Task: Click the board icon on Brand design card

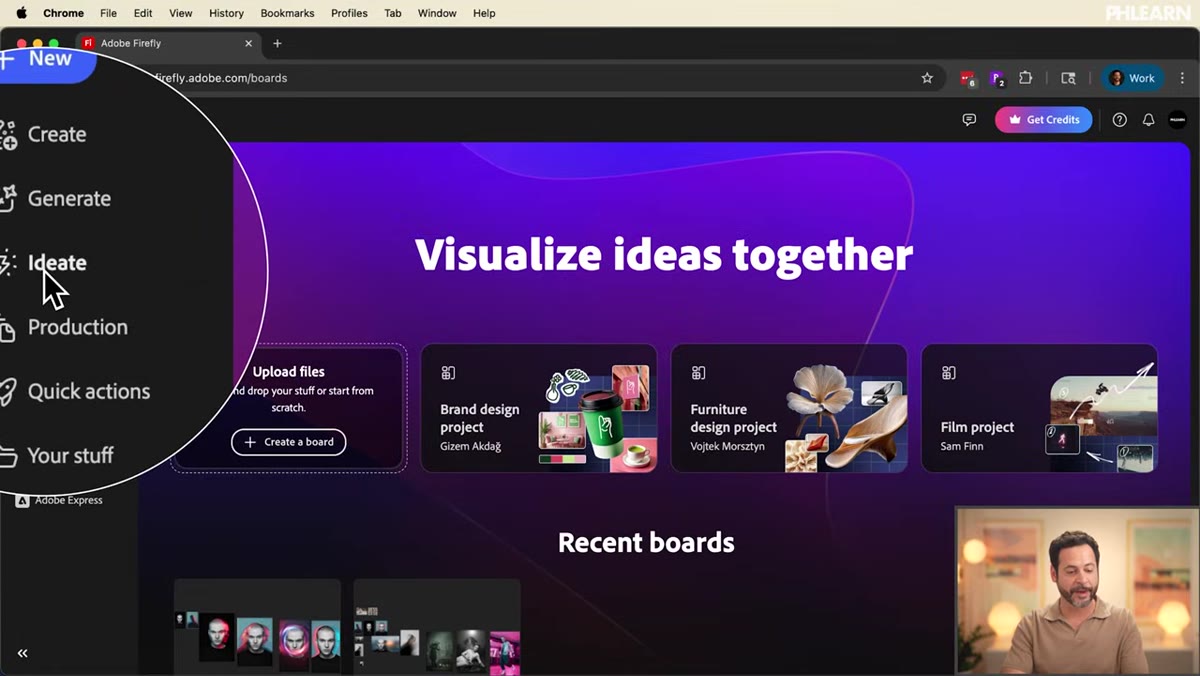Action: tap(448, 373)
